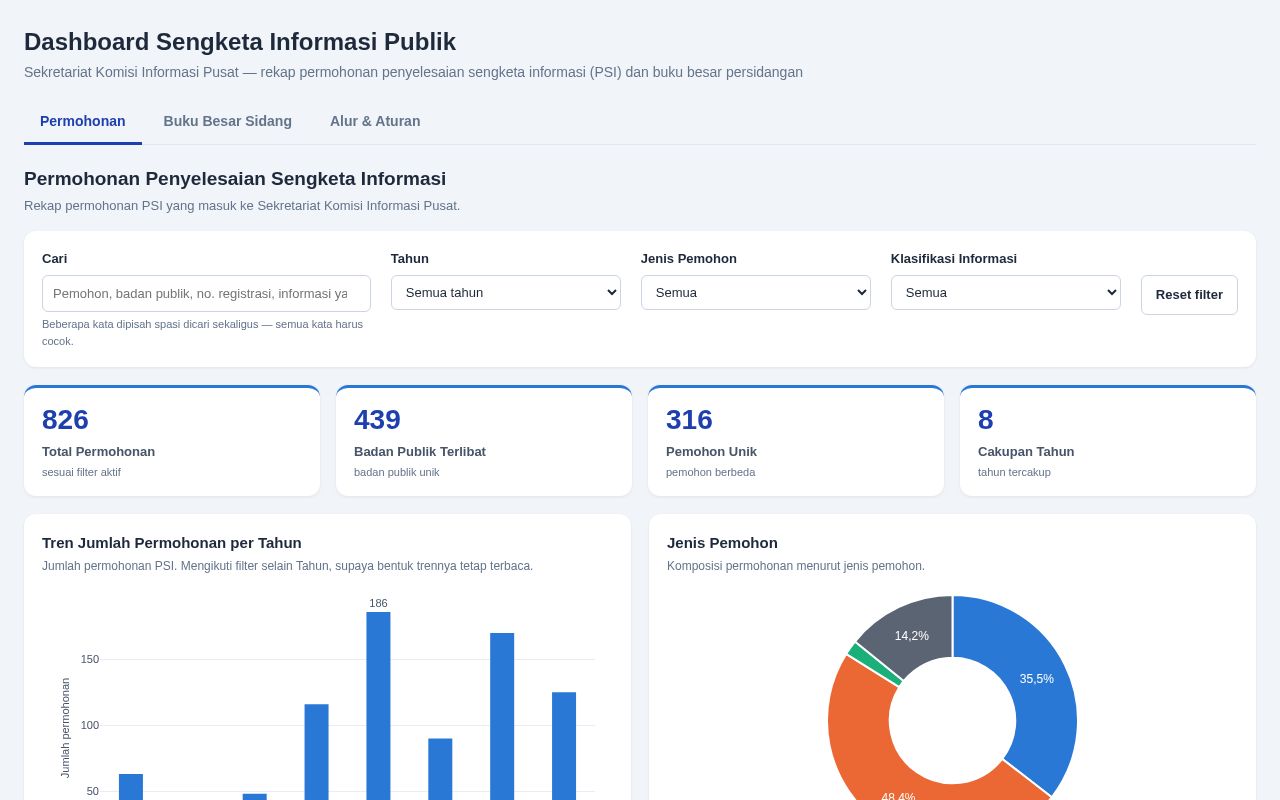The width and height of the screenshot is (1280, 800).
Task: Expand the Jenis Pemohon dropdown
Action: [x=756, y=292]
